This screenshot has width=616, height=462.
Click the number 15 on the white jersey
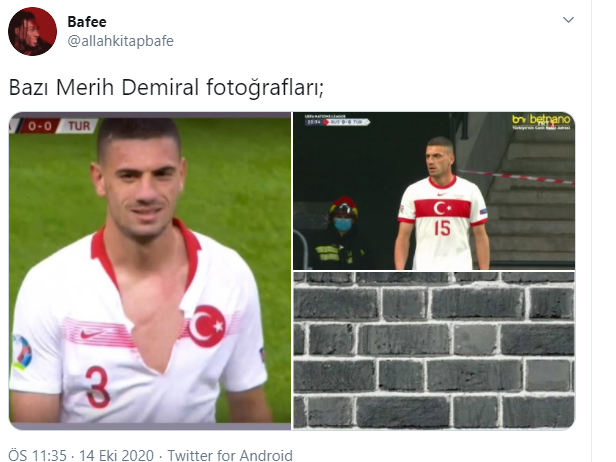point(442,228)
